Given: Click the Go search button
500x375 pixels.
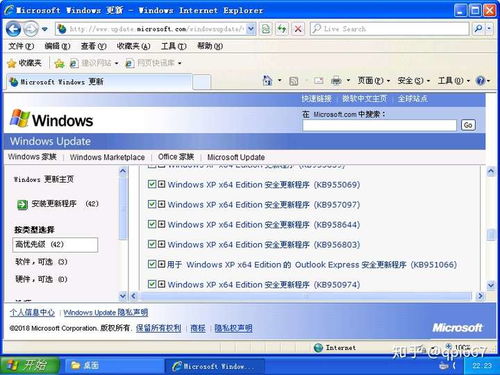Looking at the screenshot, I should [468, 125].
